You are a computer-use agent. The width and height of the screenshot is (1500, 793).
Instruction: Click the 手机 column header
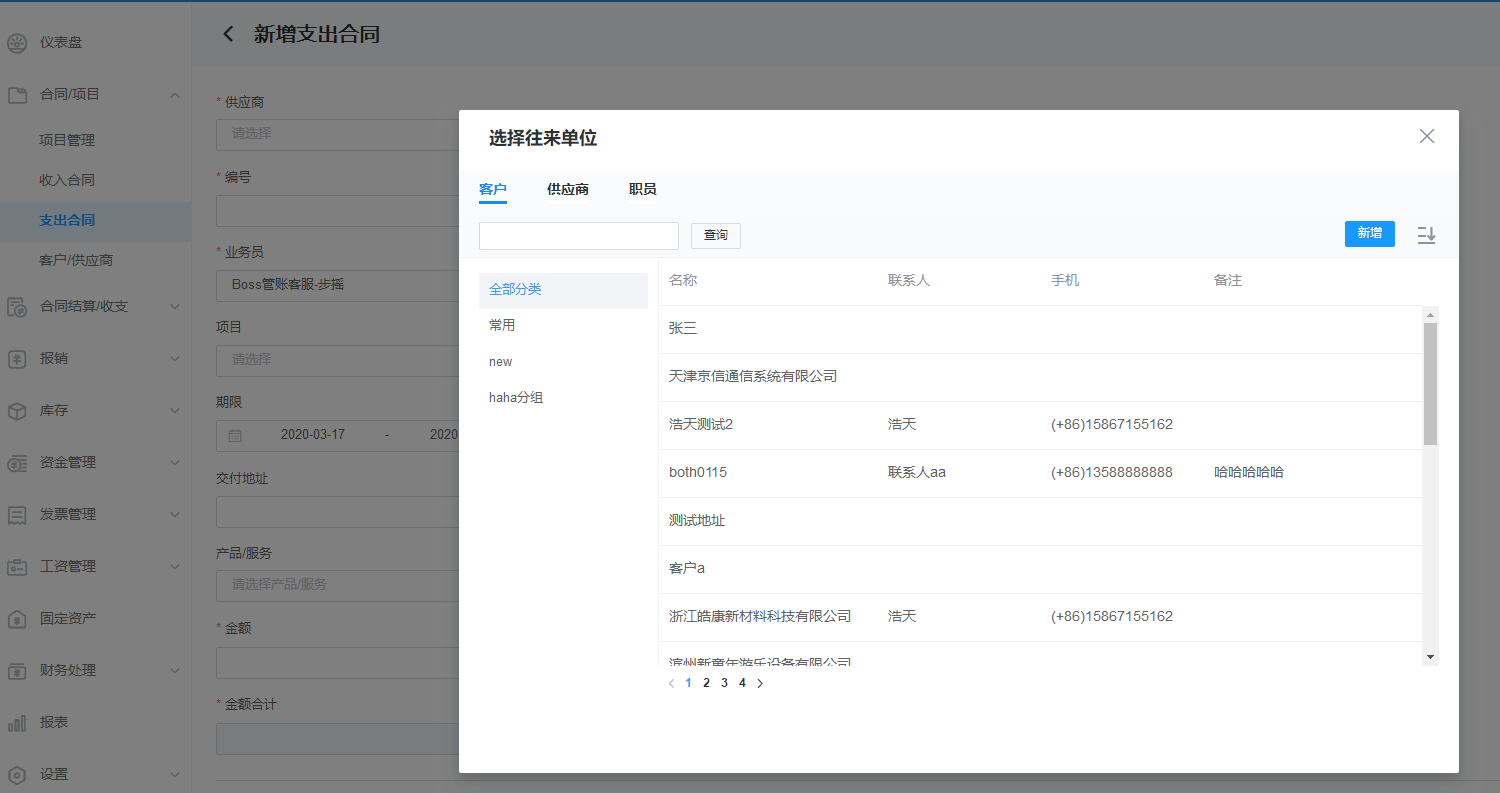click(1065, 281)
